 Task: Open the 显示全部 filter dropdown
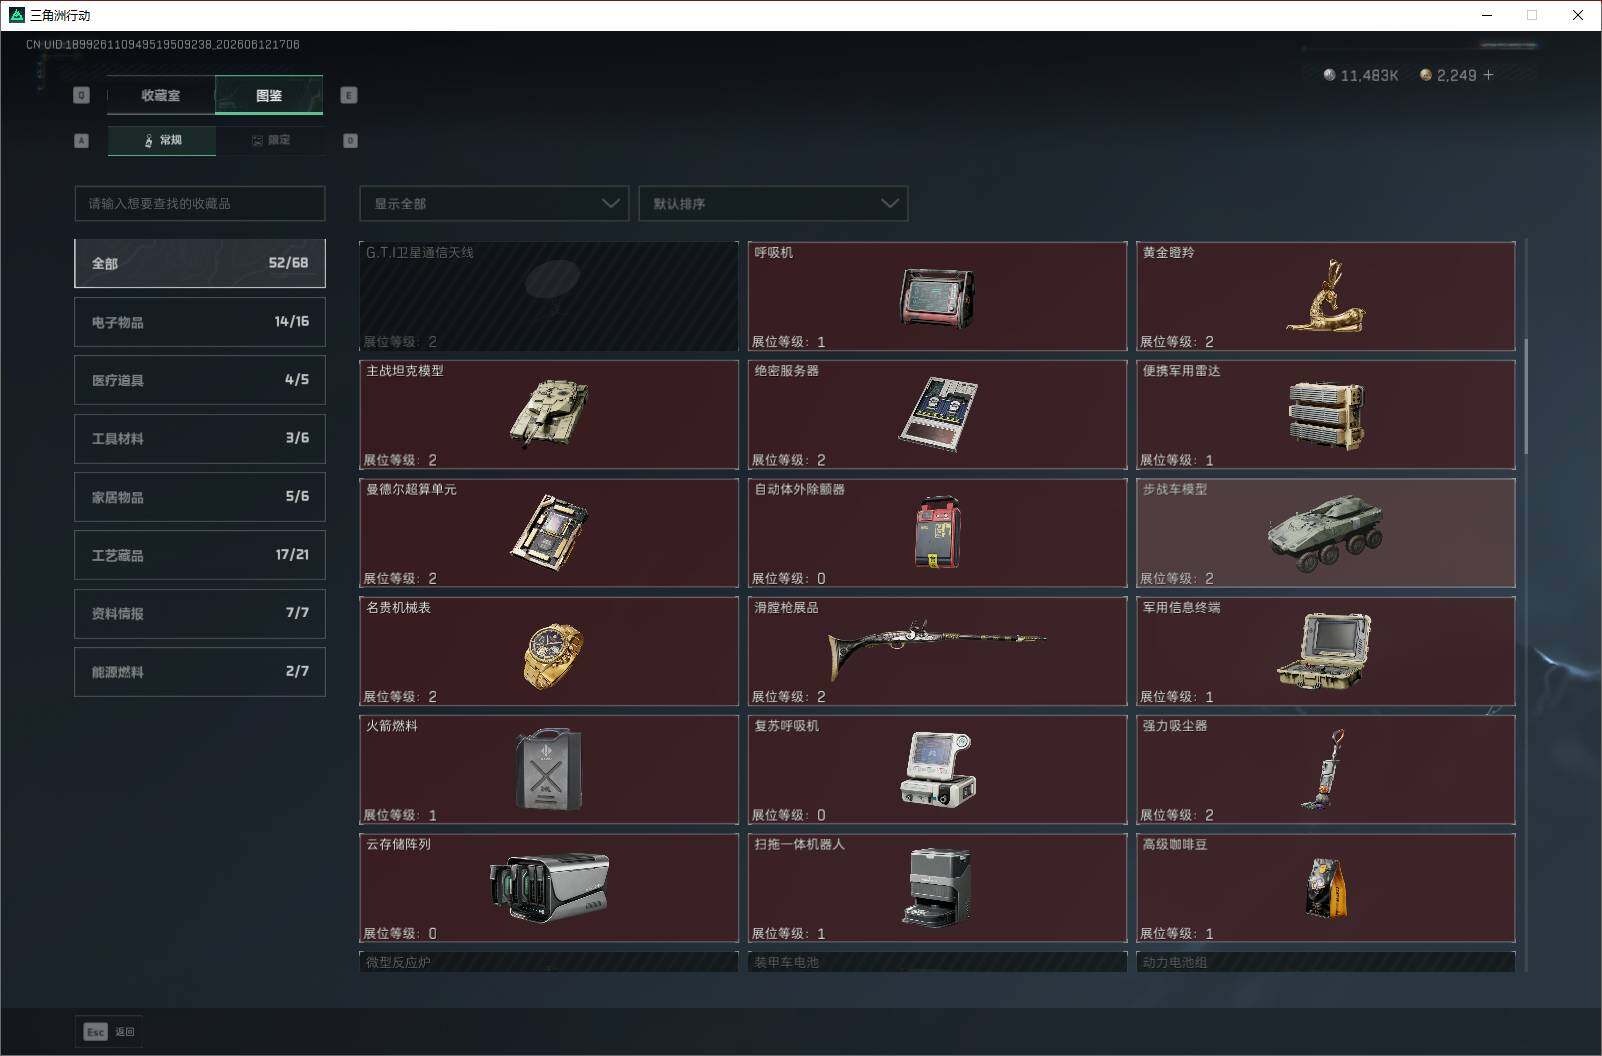click(494, 203)
